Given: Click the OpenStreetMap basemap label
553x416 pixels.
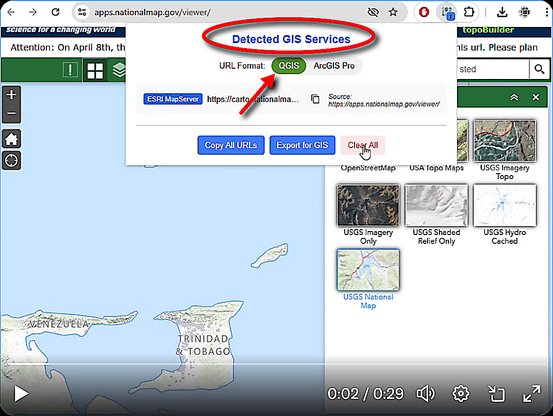Looking at the screenshot, I should (368, 168).
